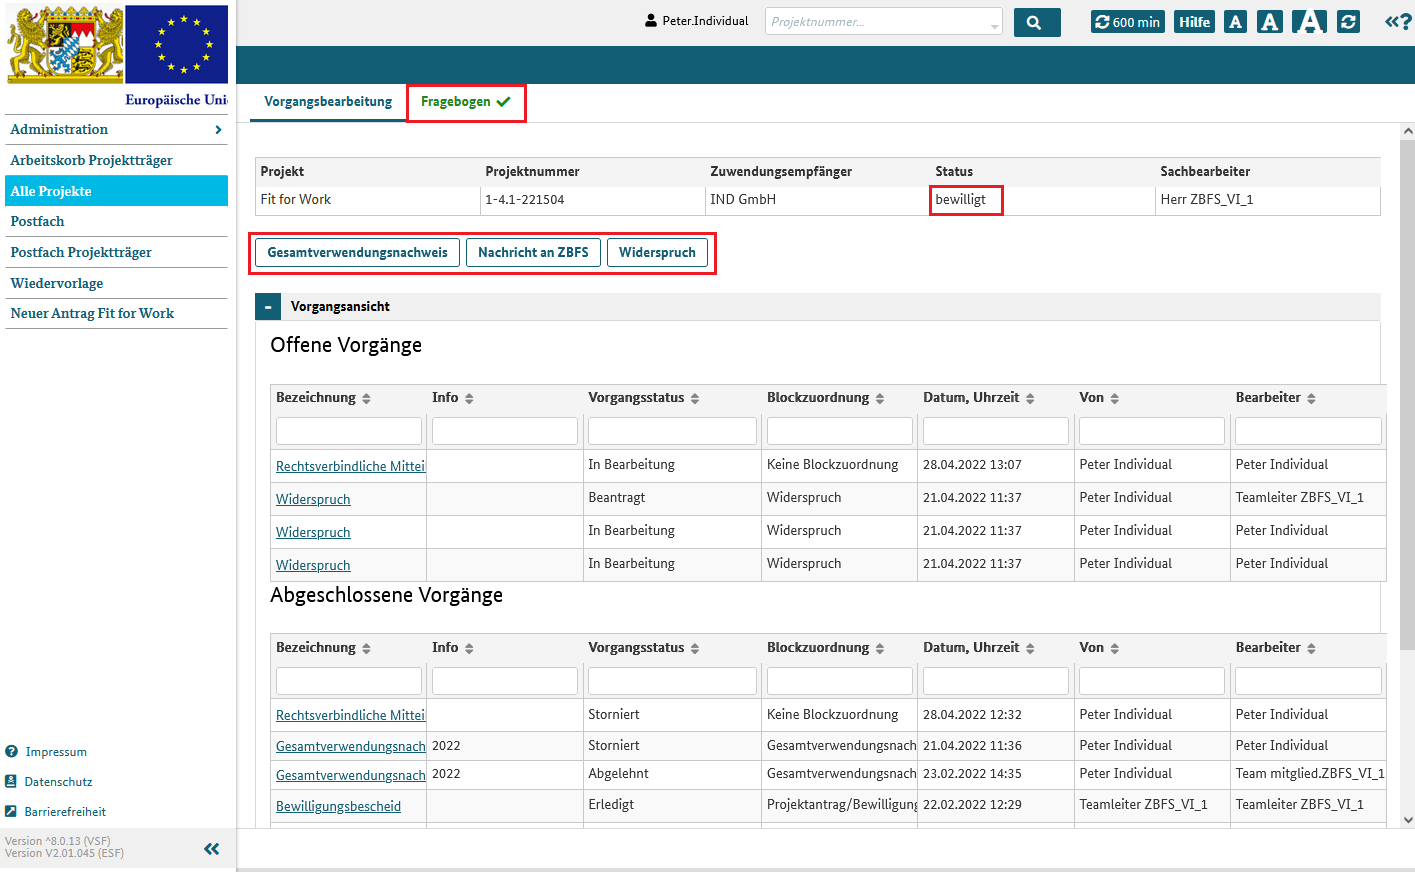Click the Peter.Individual user icon
The image size is (1415, 872).
(651, 21)
